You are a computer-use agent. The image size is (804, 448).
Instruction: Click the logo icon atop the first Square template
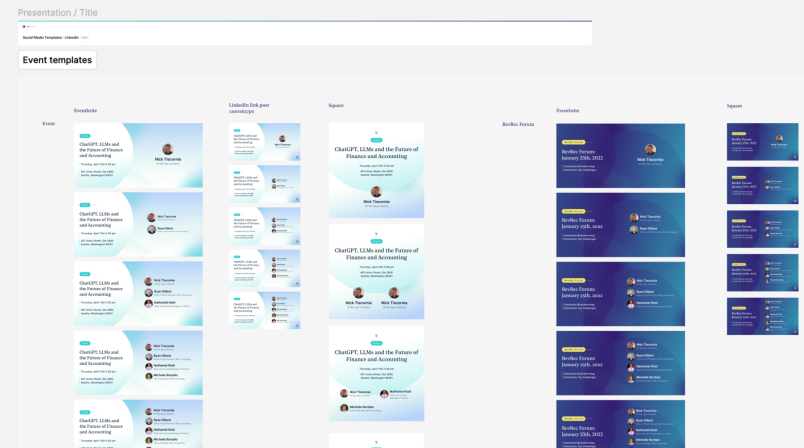coord(376,133)
